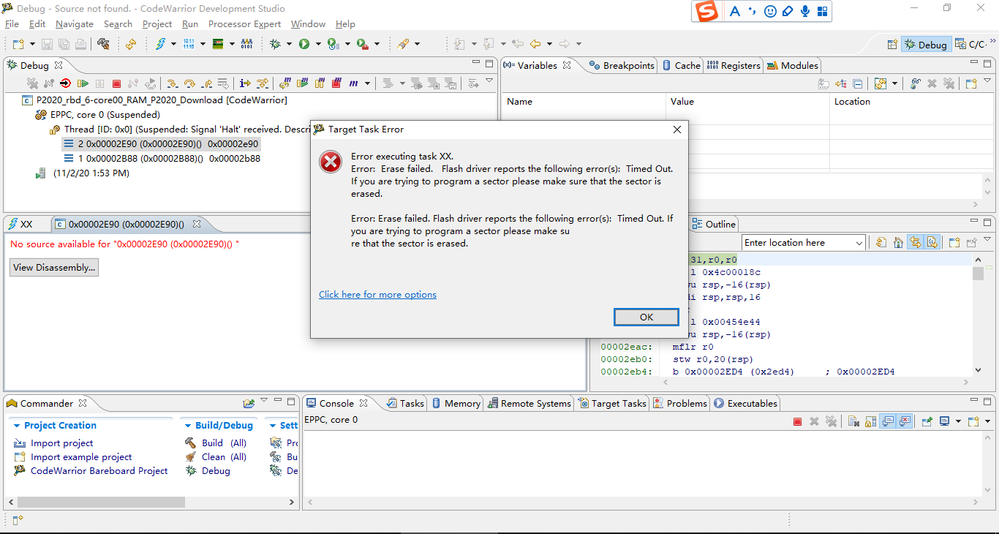The image size is (999, 534).
Task: Click the Resume icon in Debug toolbar
Action: click(82, 83)
